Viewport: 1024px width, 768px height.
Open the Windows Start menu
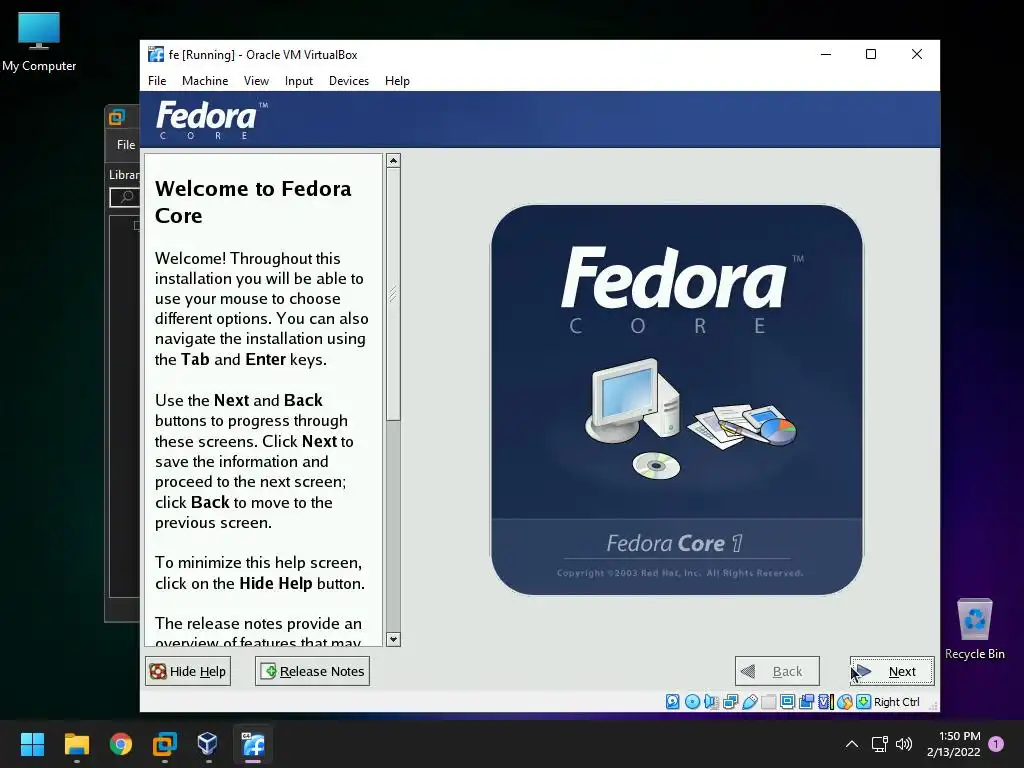(x=32, y=744)
